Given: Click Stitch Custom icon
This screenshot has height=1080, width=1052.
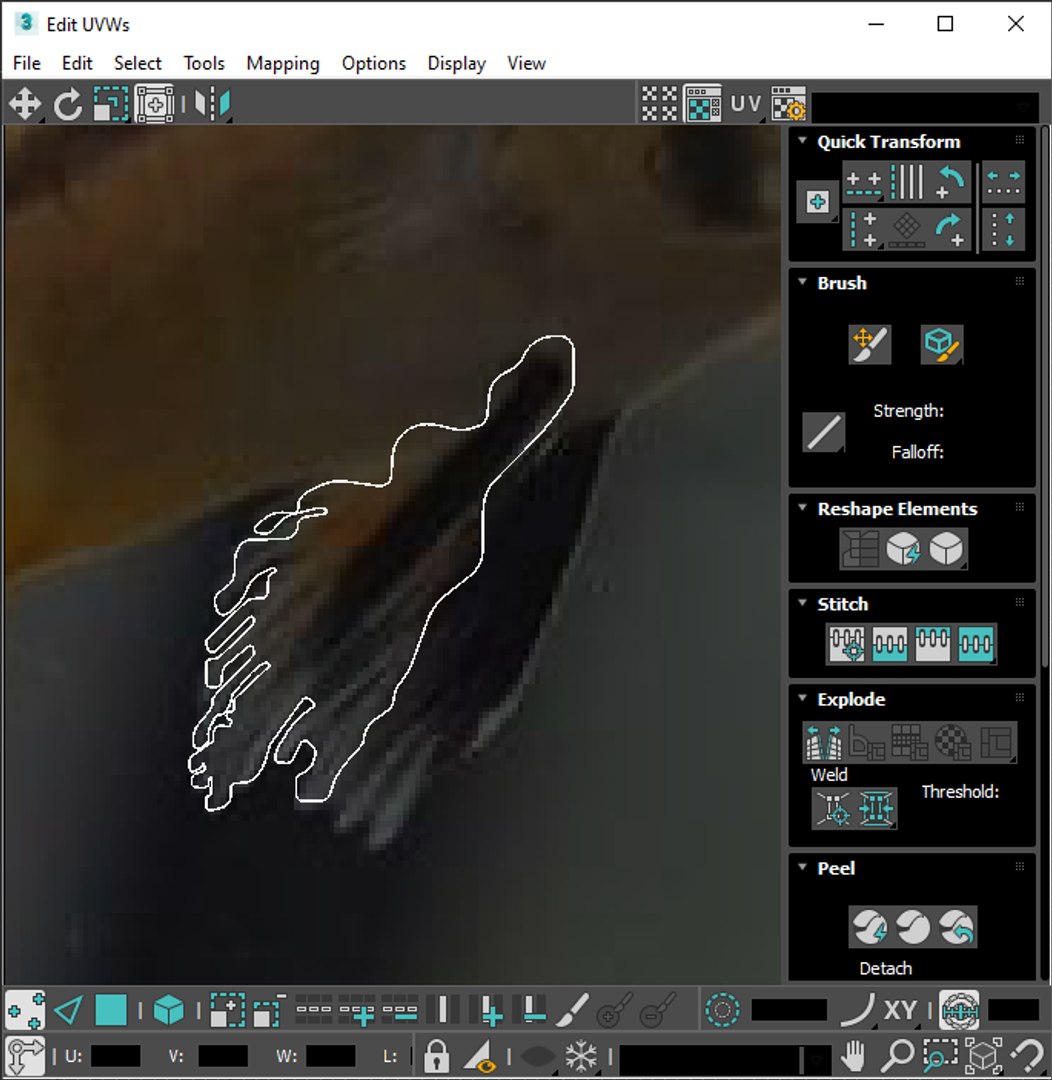Looking at the screenshot, I should tap(975, 644).
